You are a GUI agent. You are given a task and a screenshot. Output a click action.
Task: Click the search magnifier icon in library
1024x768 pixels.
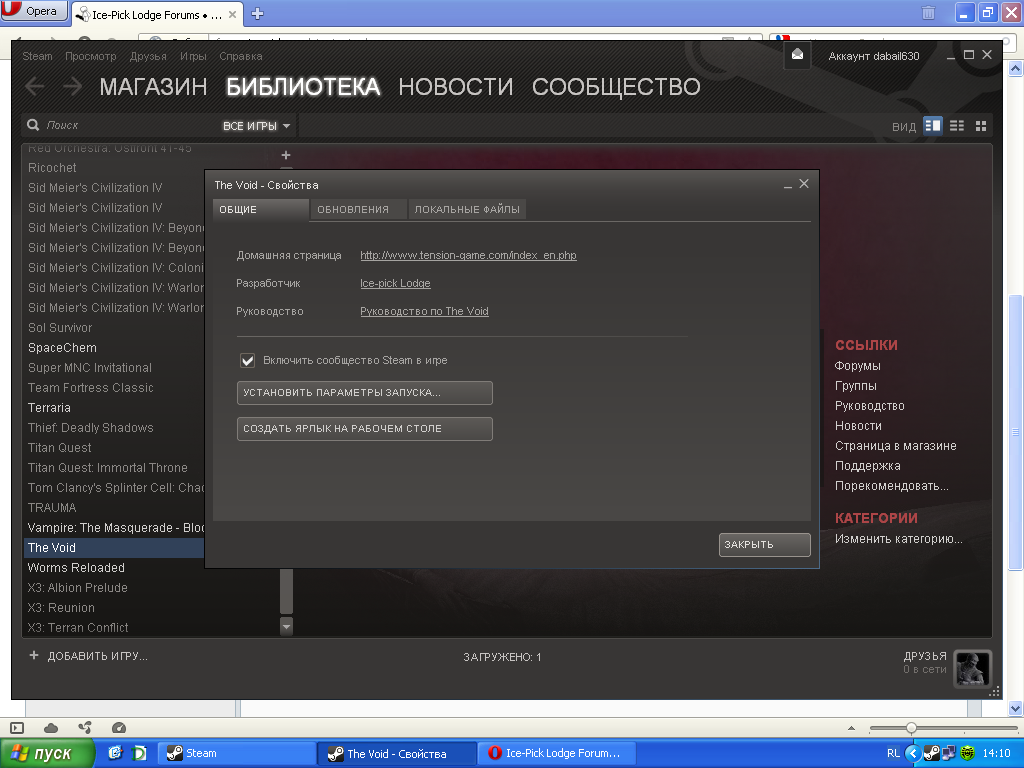pos(33,125)
